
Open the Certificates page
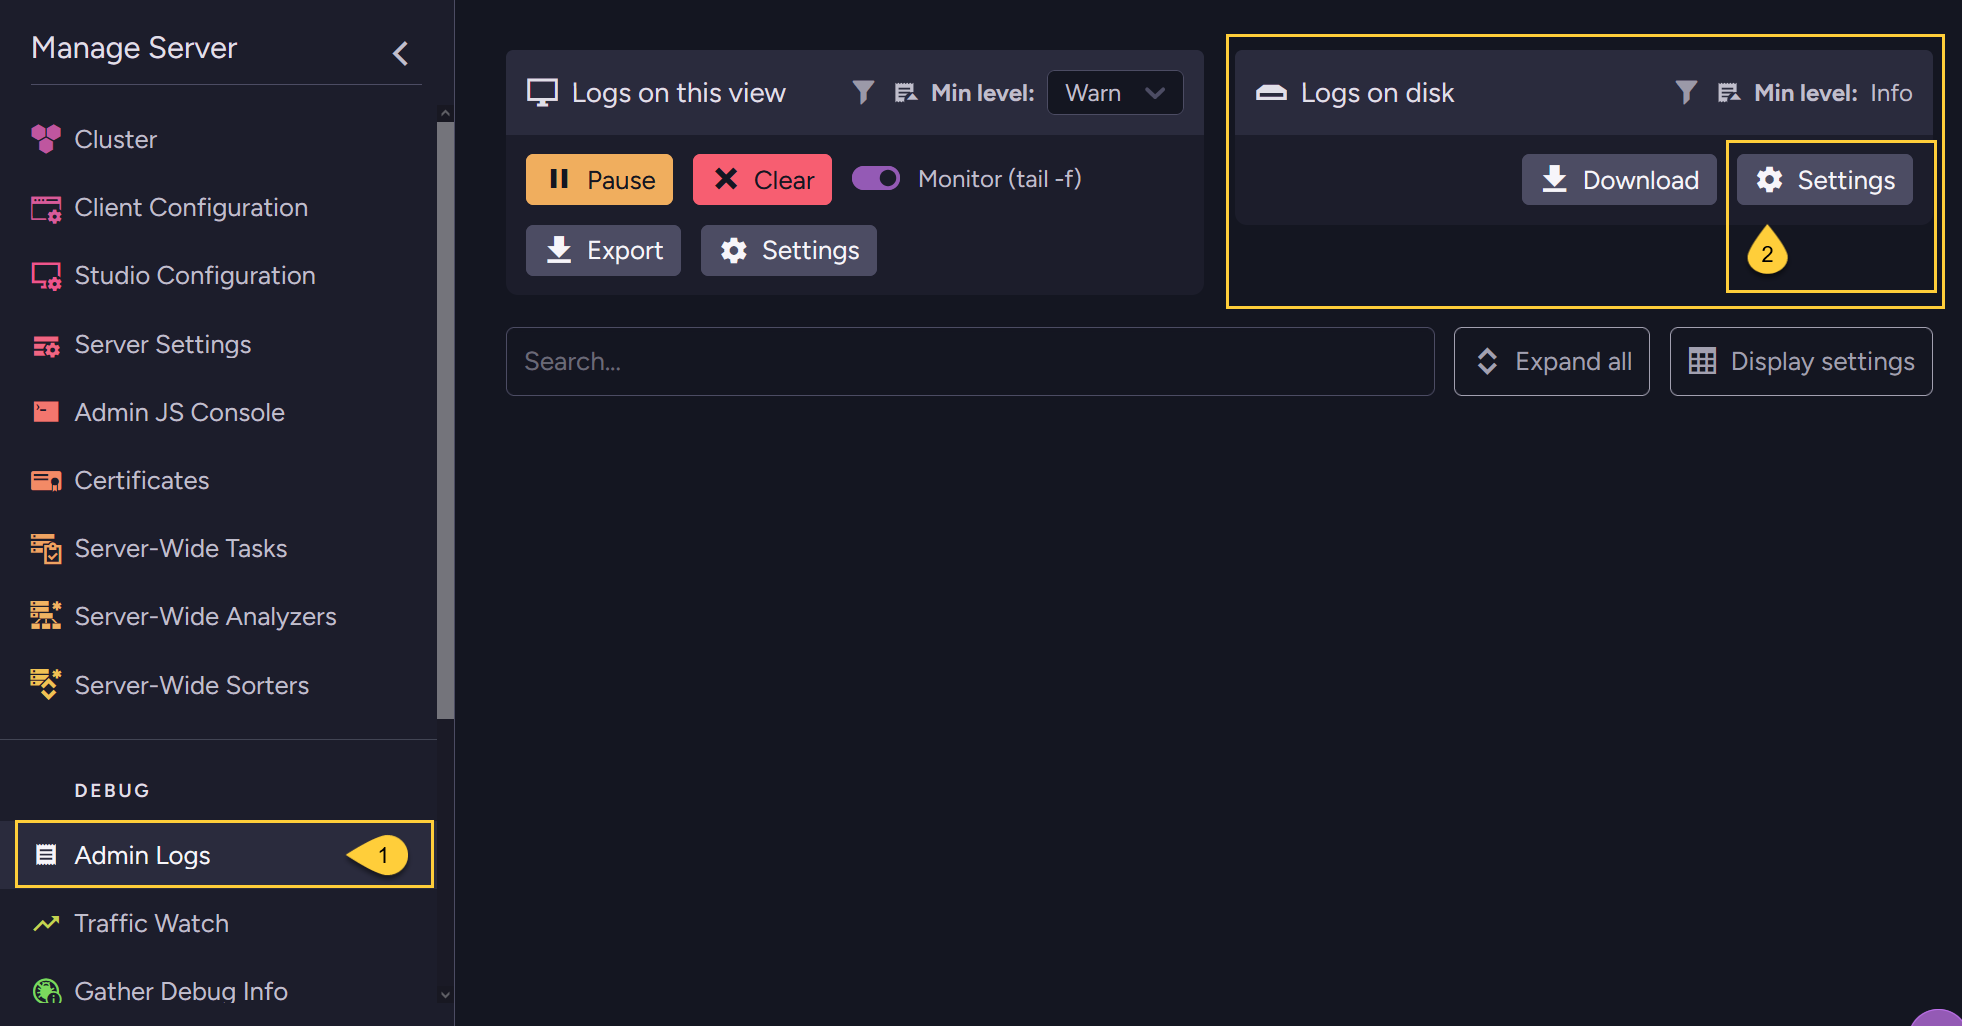141,480
